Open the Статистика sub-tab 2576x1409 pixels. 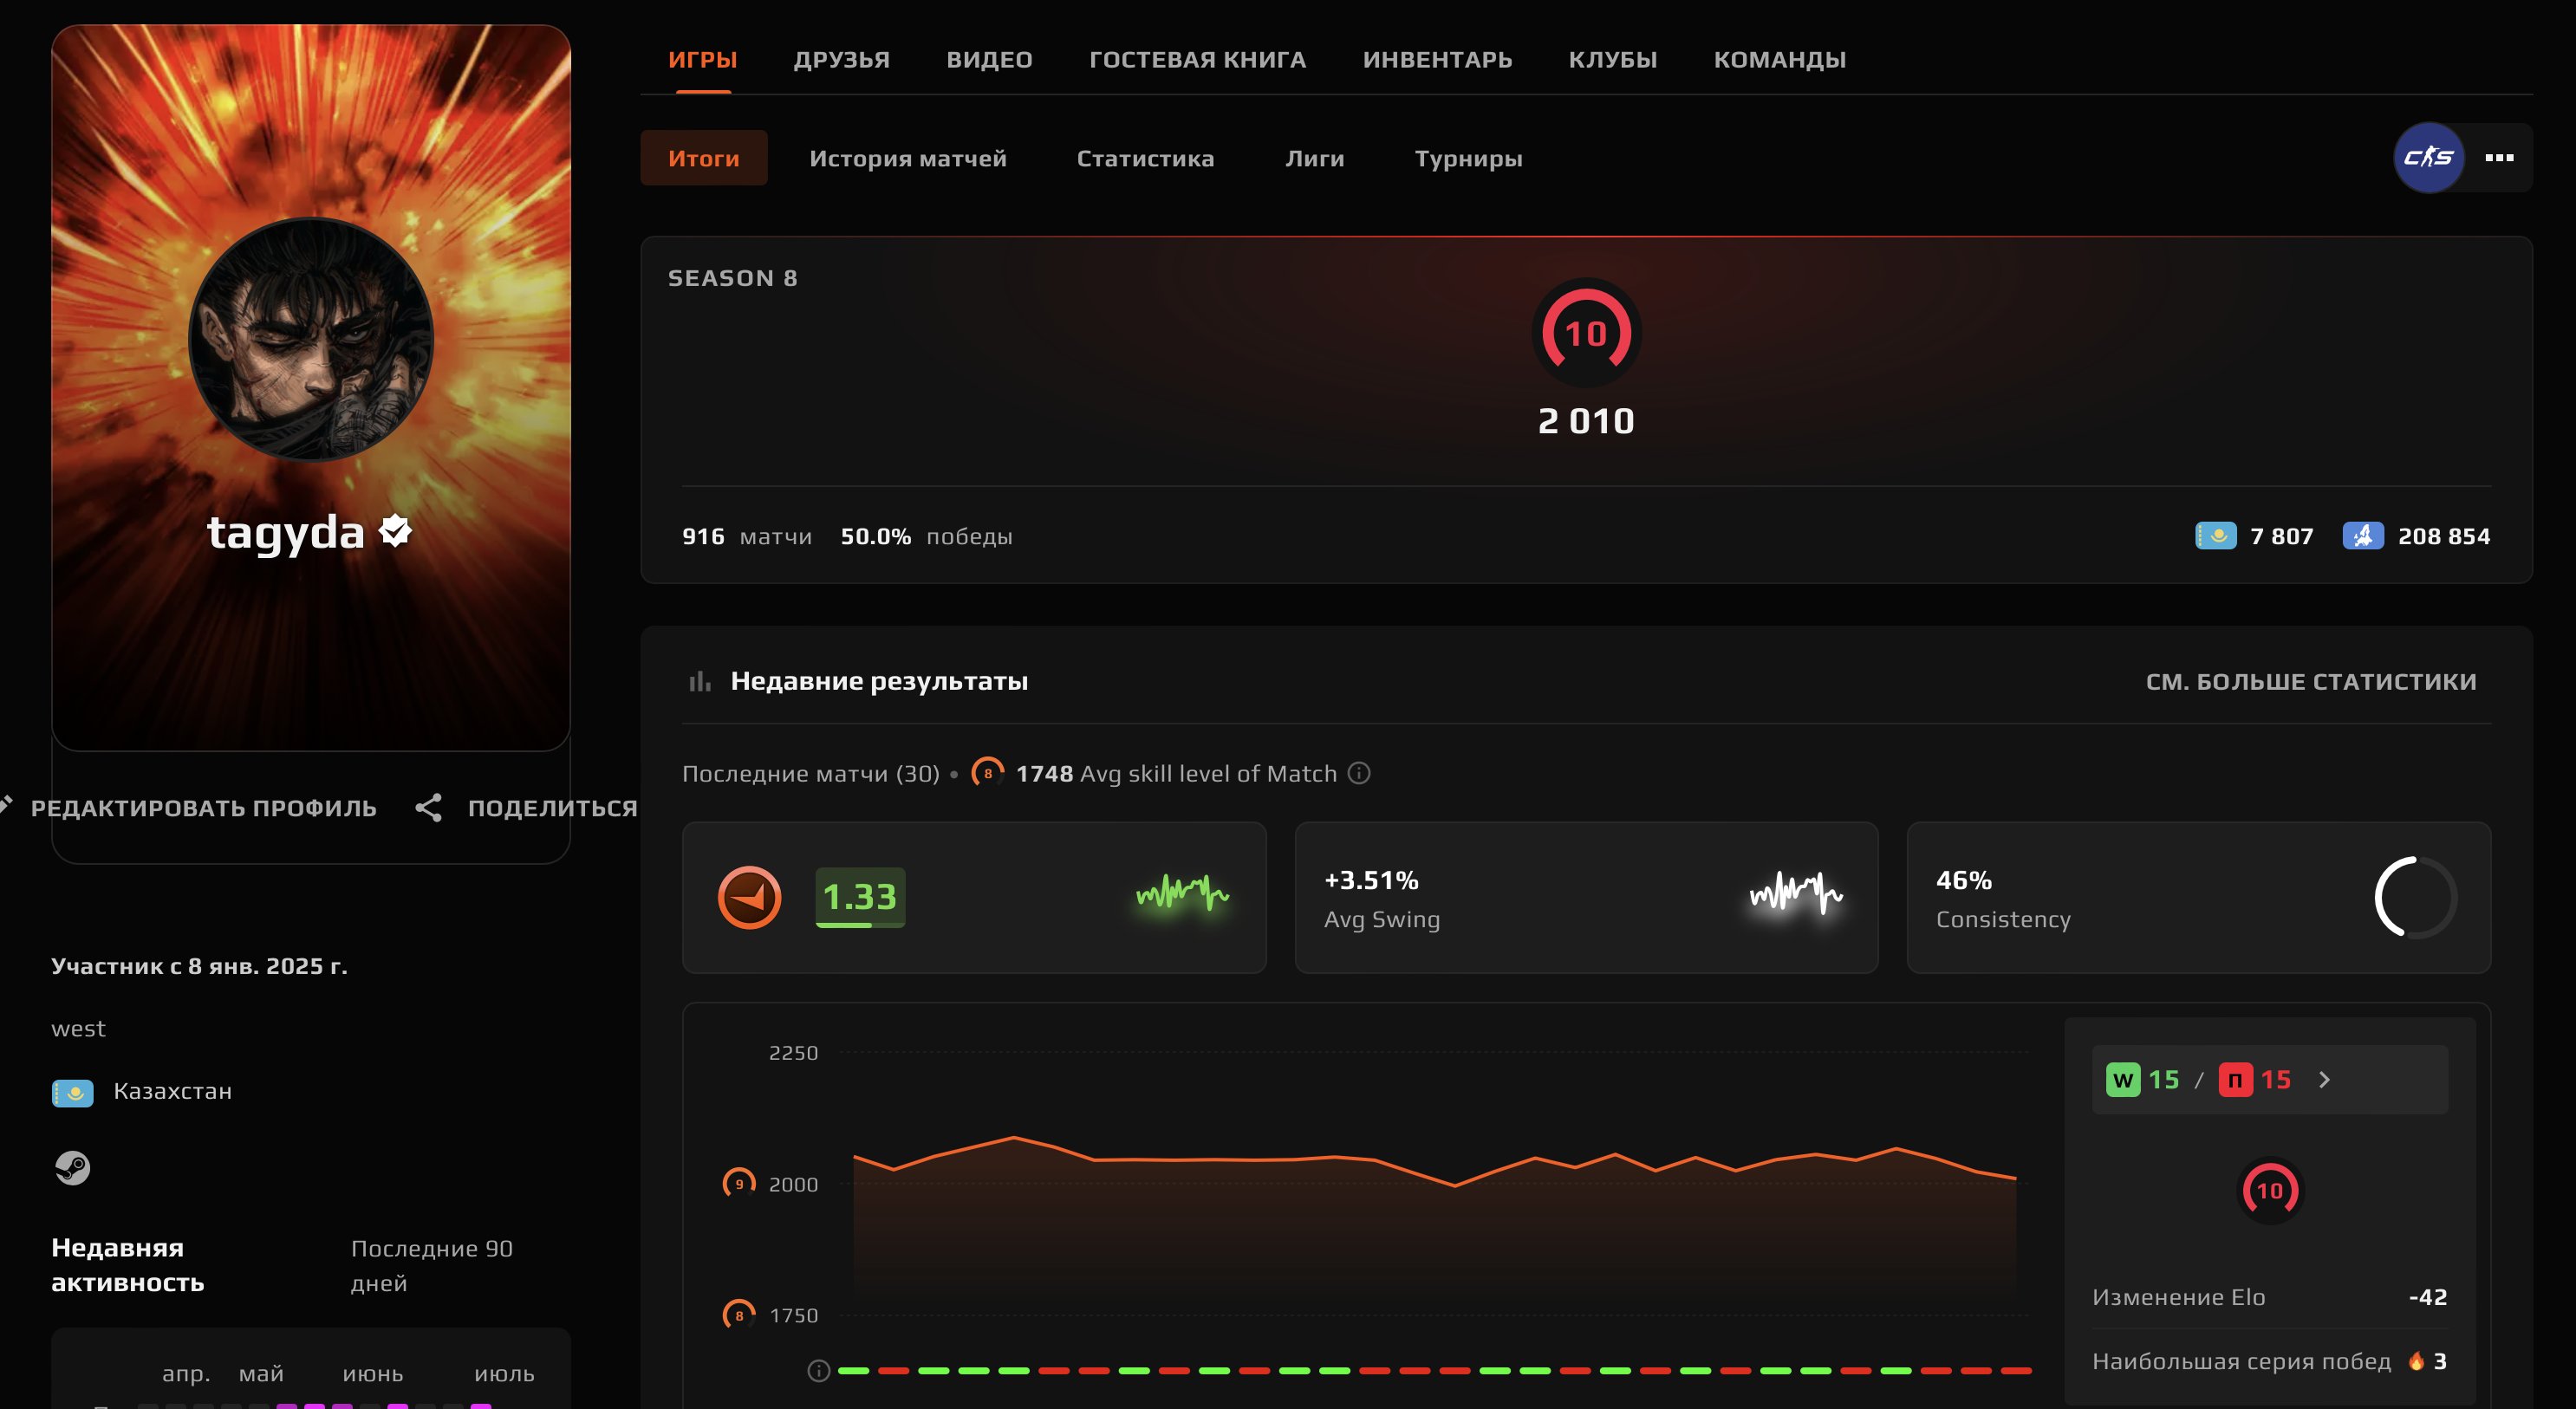tap(1145, 158)
